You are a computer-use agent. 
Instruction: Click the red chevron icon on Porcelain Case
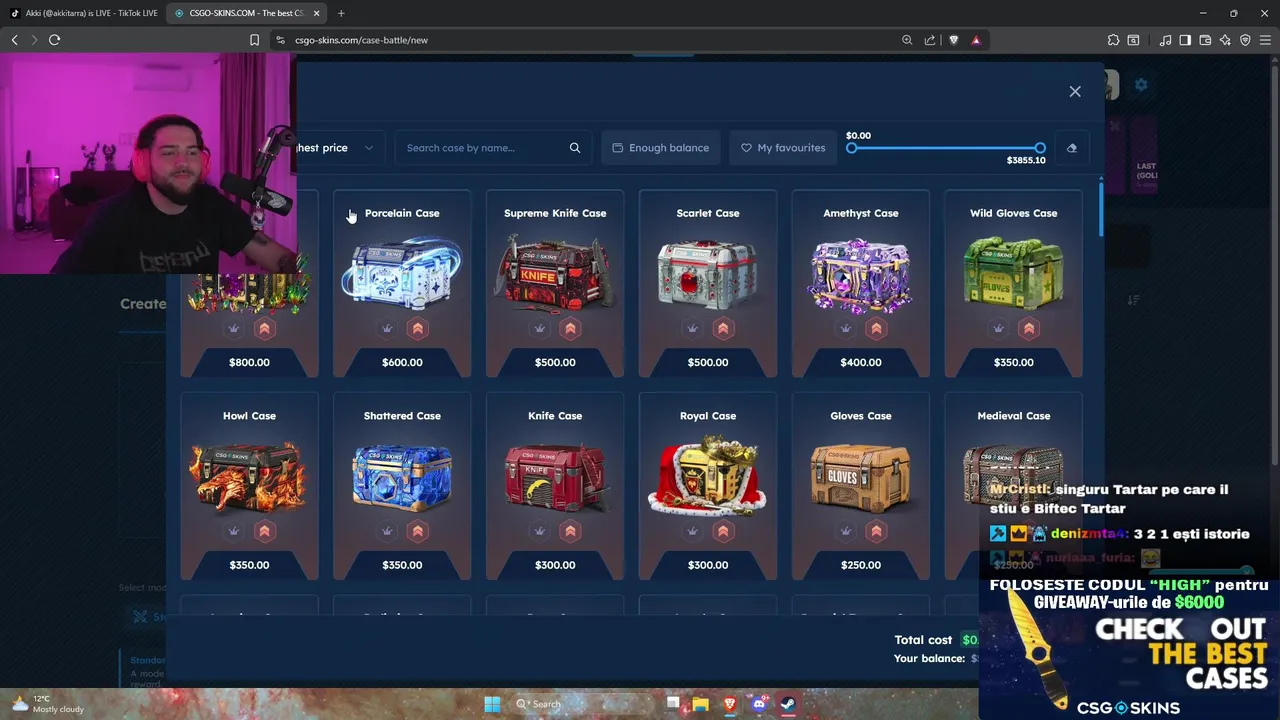(x=418, y=328)
